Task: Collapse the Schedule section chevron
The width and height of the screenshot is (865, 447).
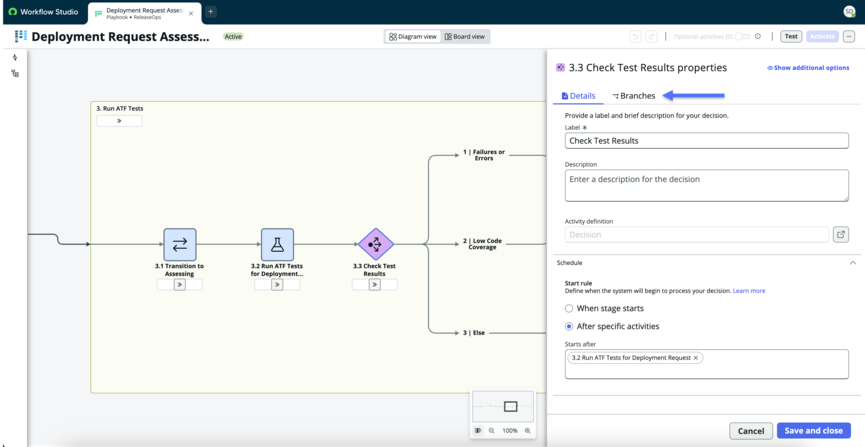Action: click(x=852, y=263)
